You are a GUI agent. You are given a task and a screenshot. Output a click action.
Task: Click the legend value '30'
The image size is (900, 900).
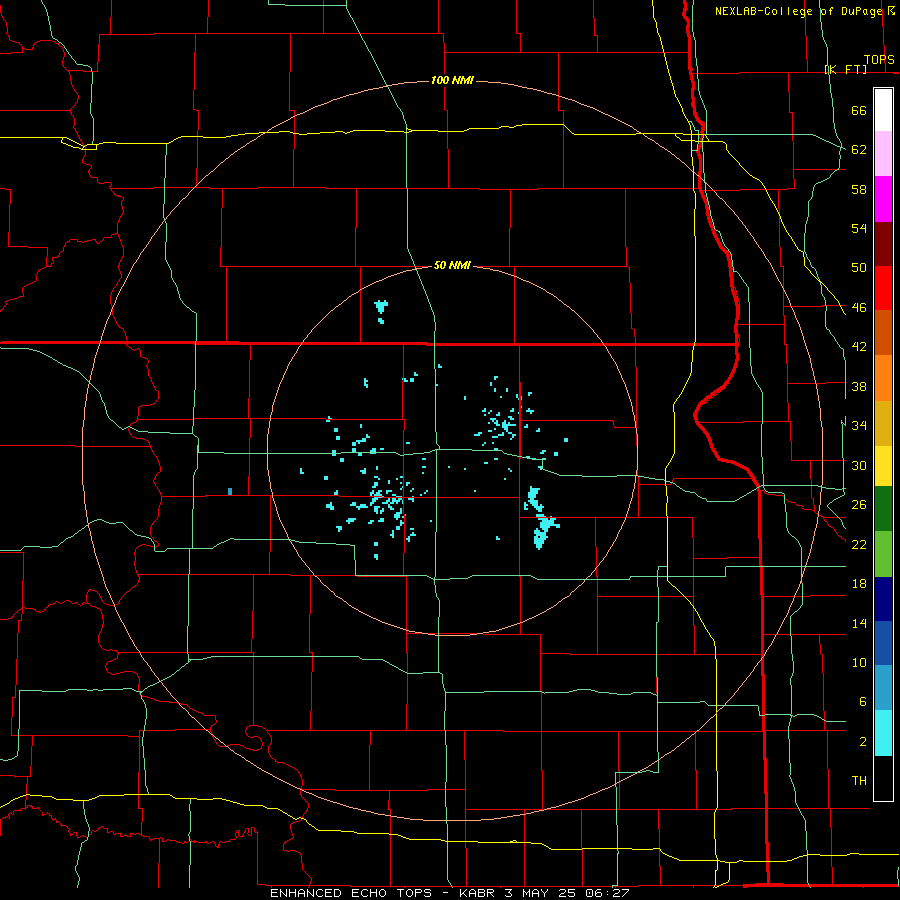pyautogui.click(x=859, y=465)
